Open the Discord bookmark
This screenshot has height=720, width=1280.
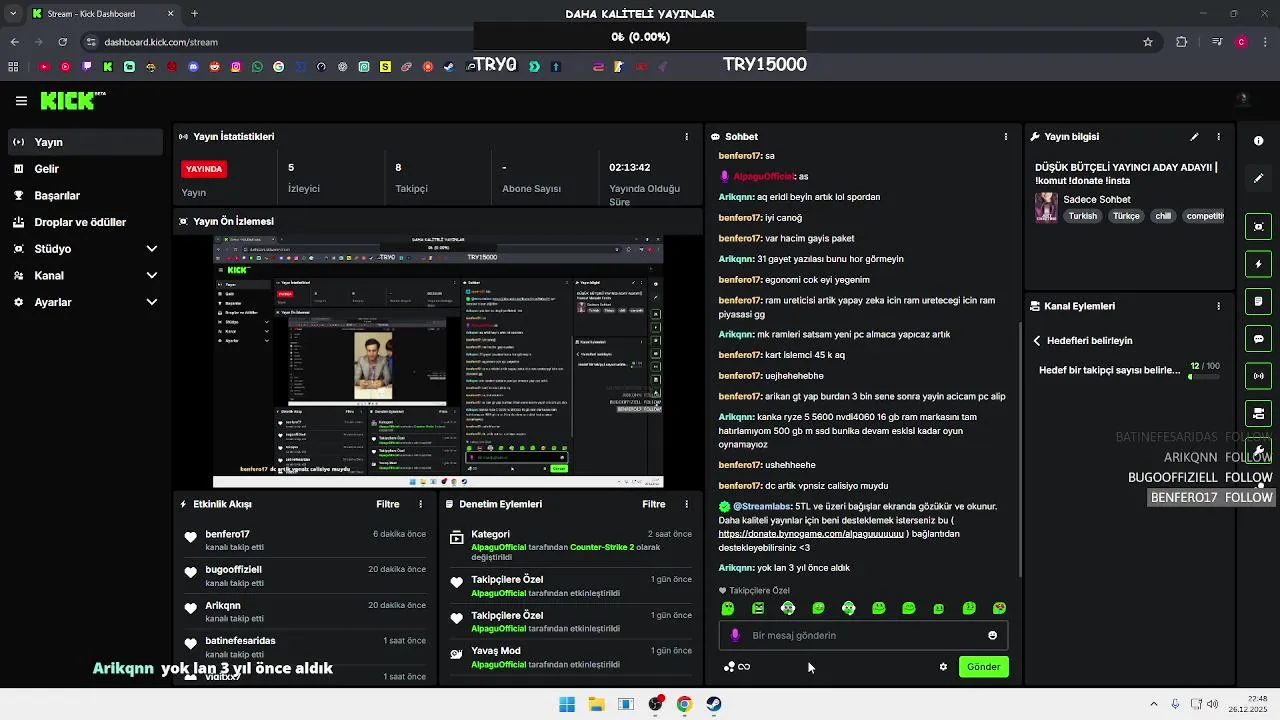(194, 67)
